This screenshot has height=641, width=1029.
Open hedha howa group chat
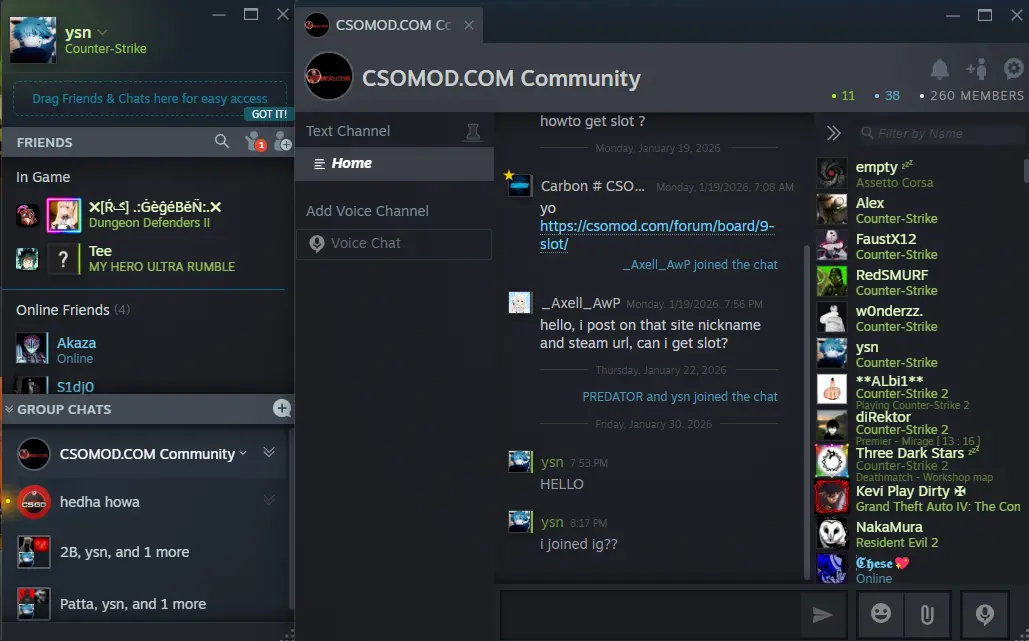tap(146, 502)
